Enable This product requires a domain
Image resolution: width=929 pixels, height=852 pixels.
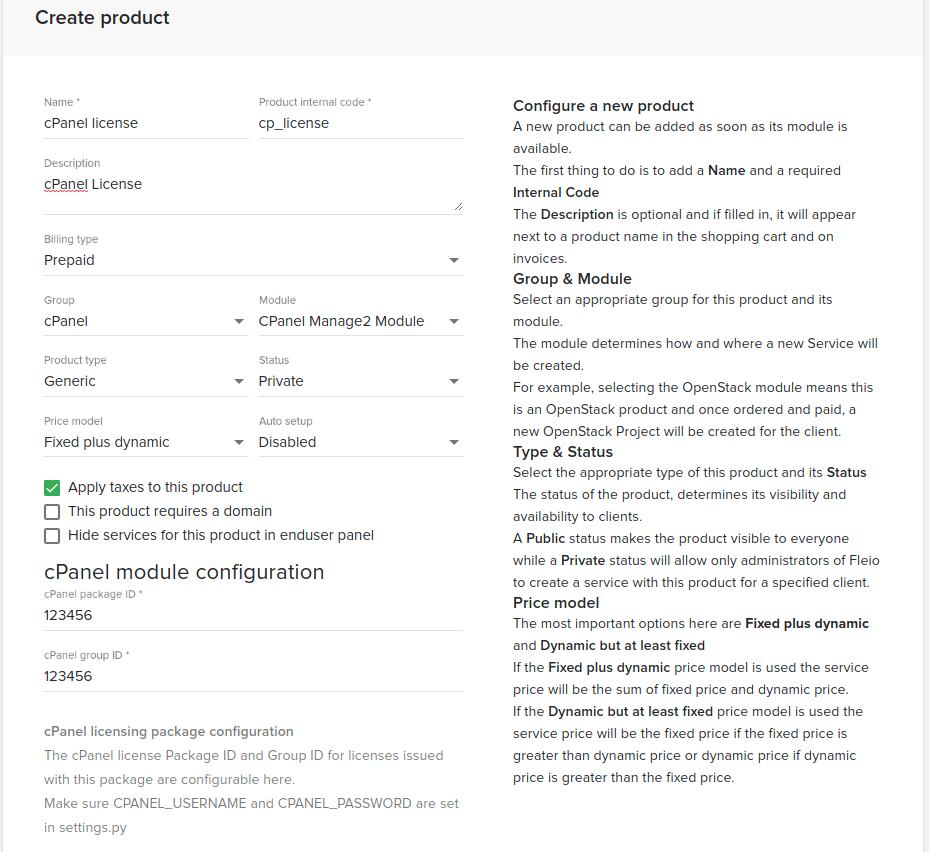pos(50,511)
